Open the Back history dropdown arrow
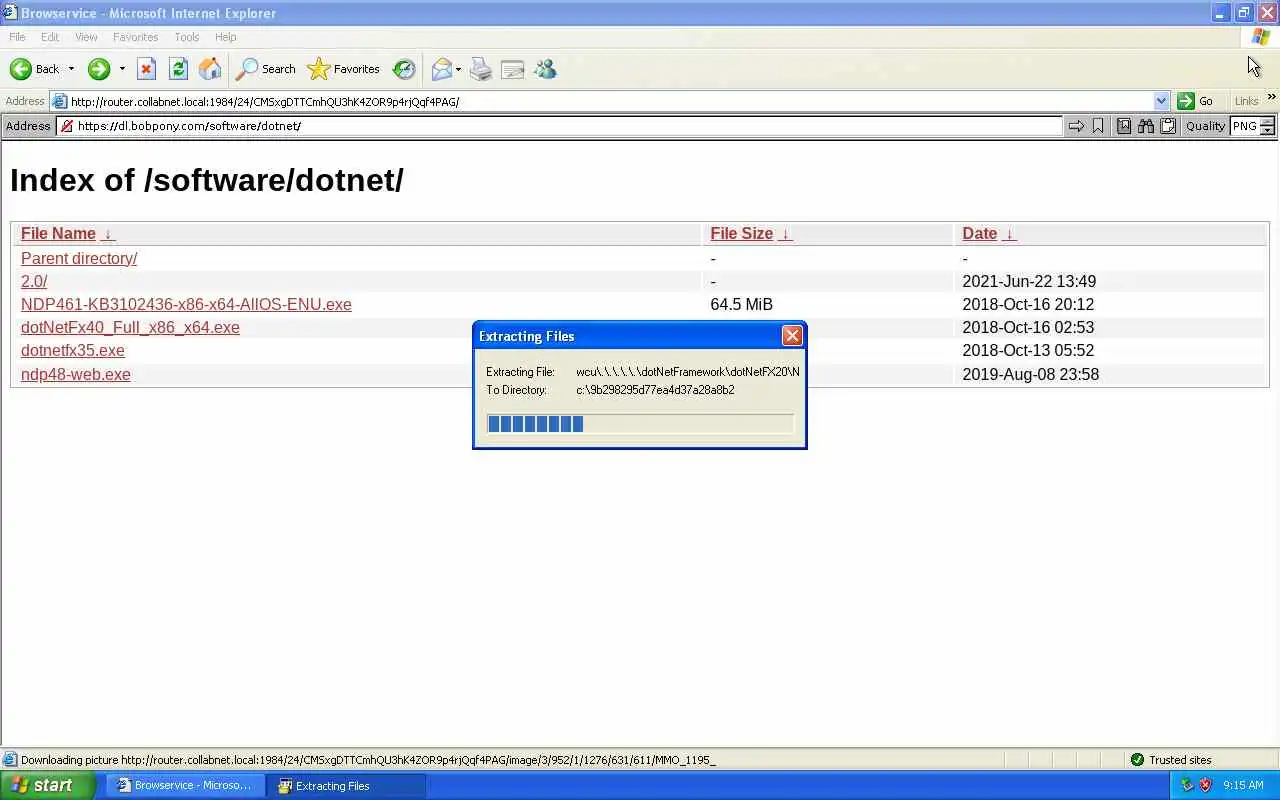This screenshot has height=800, width=1280. tap(71, 69)
